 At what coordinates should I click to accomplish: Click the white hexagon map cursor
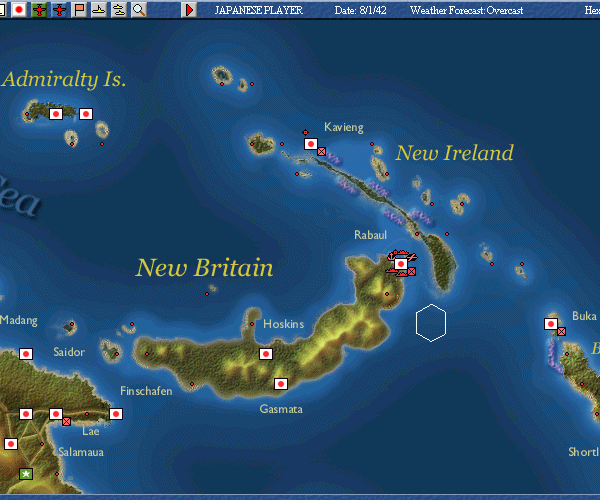coord(431,323)
